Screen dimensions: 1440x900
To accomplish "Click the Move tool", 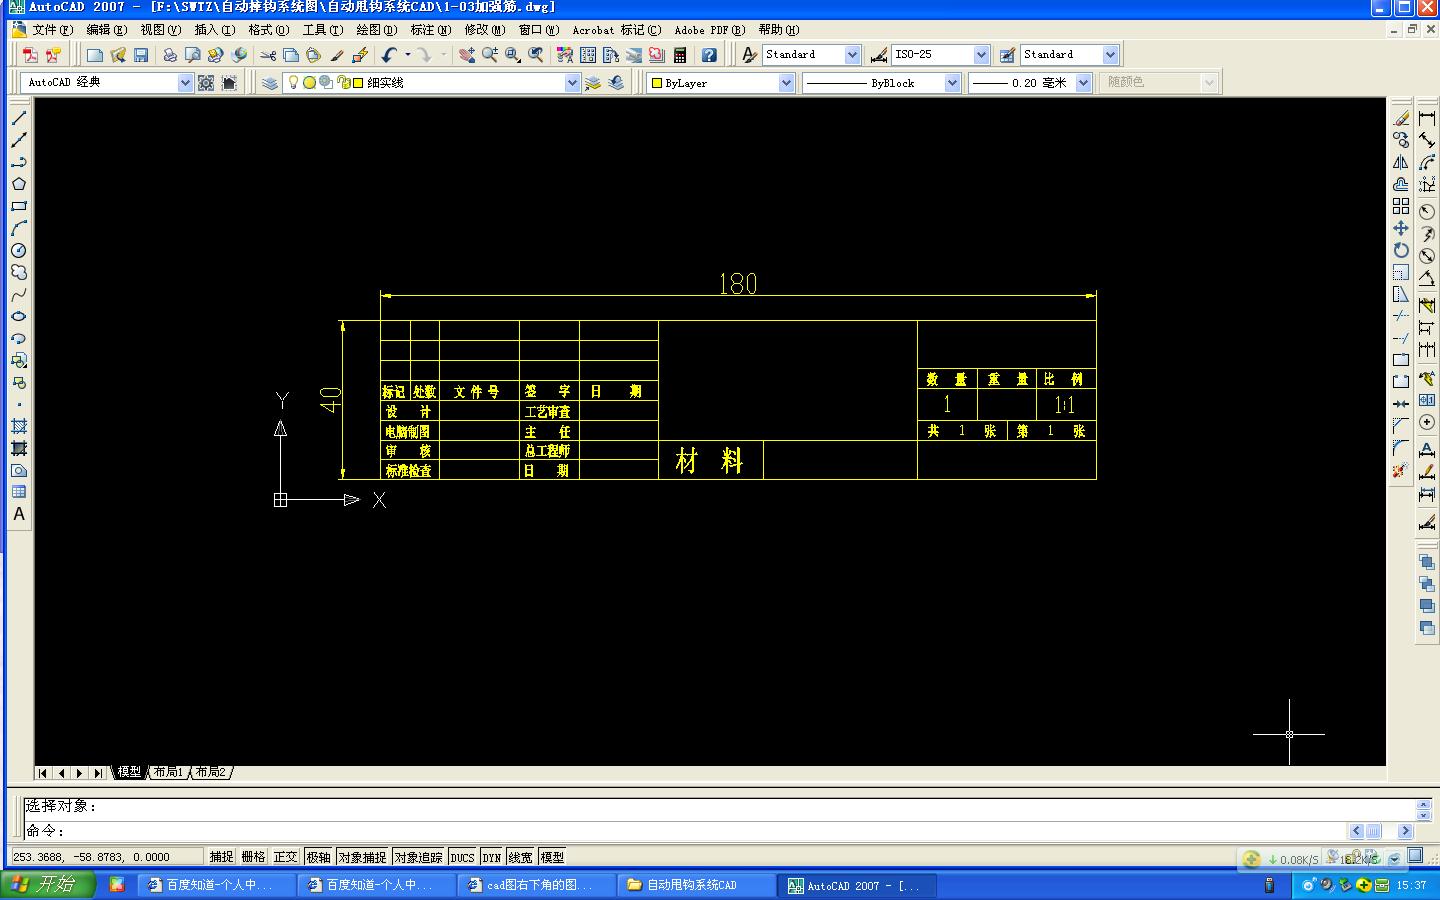I will (x=1401, y=228).
